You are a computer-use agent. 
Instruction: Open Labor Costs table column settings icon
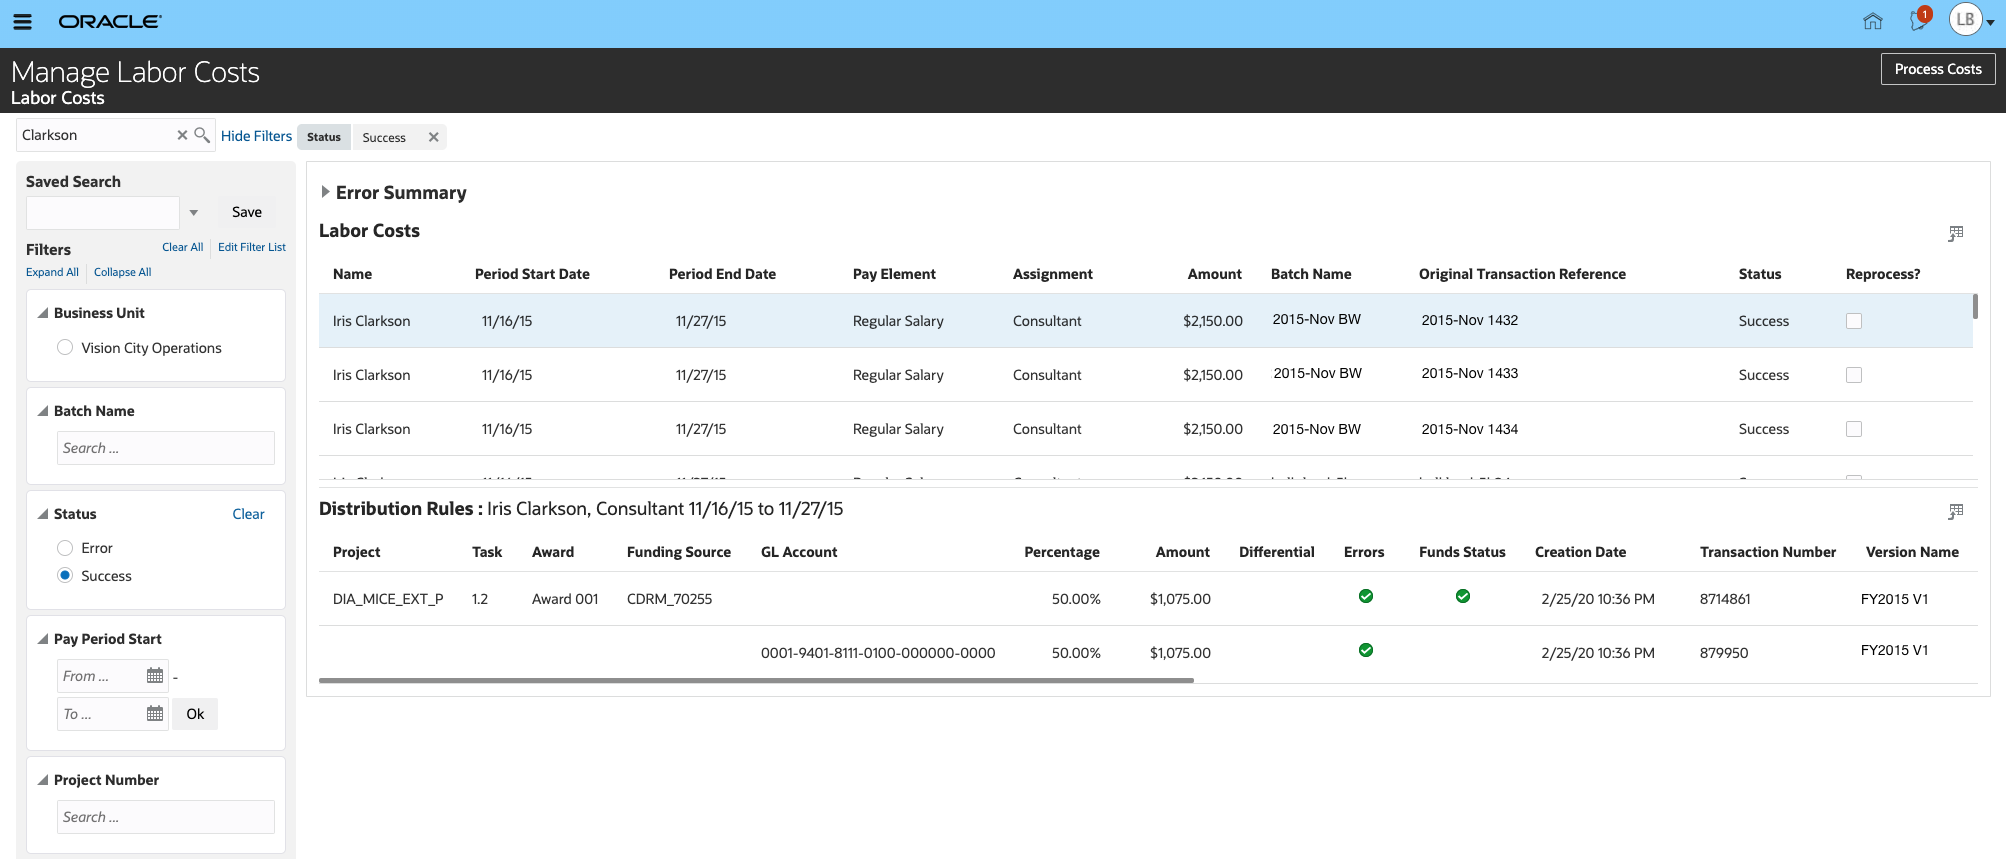pos(1955,233)
